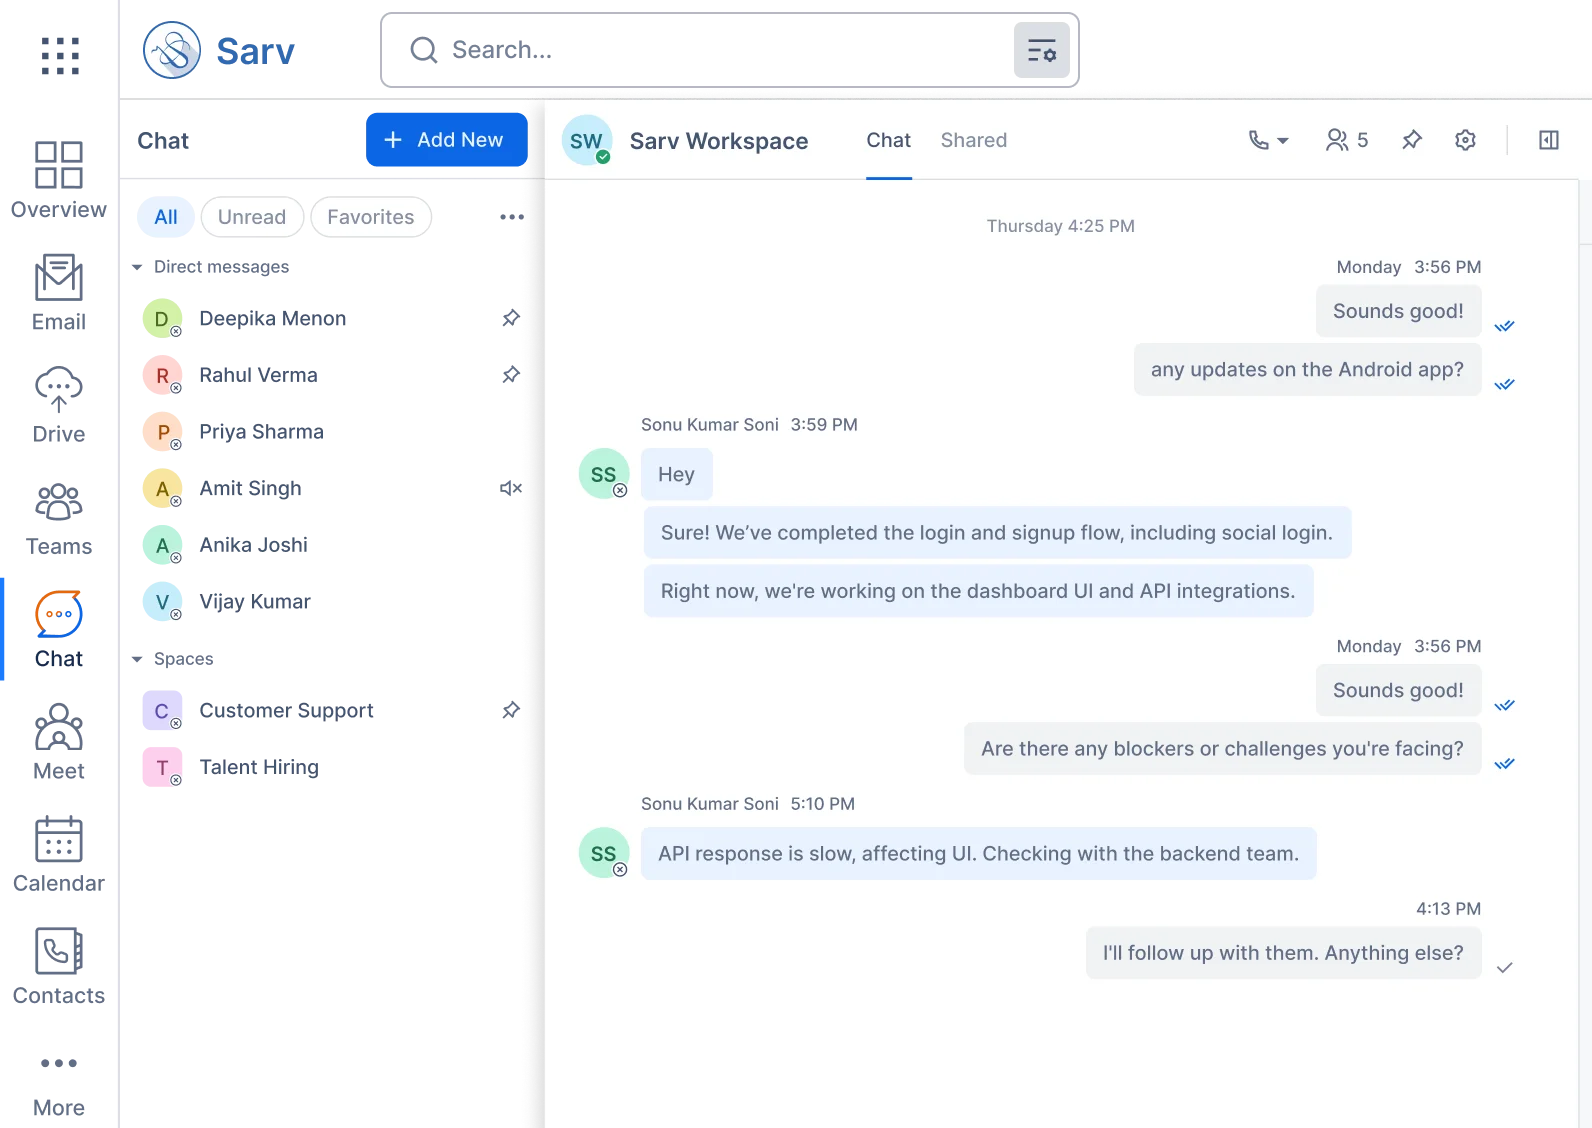Select 'any updates on the Android app?' message
Viewport: 1592px width, 1128px height.
click(x=1307, y=370)
